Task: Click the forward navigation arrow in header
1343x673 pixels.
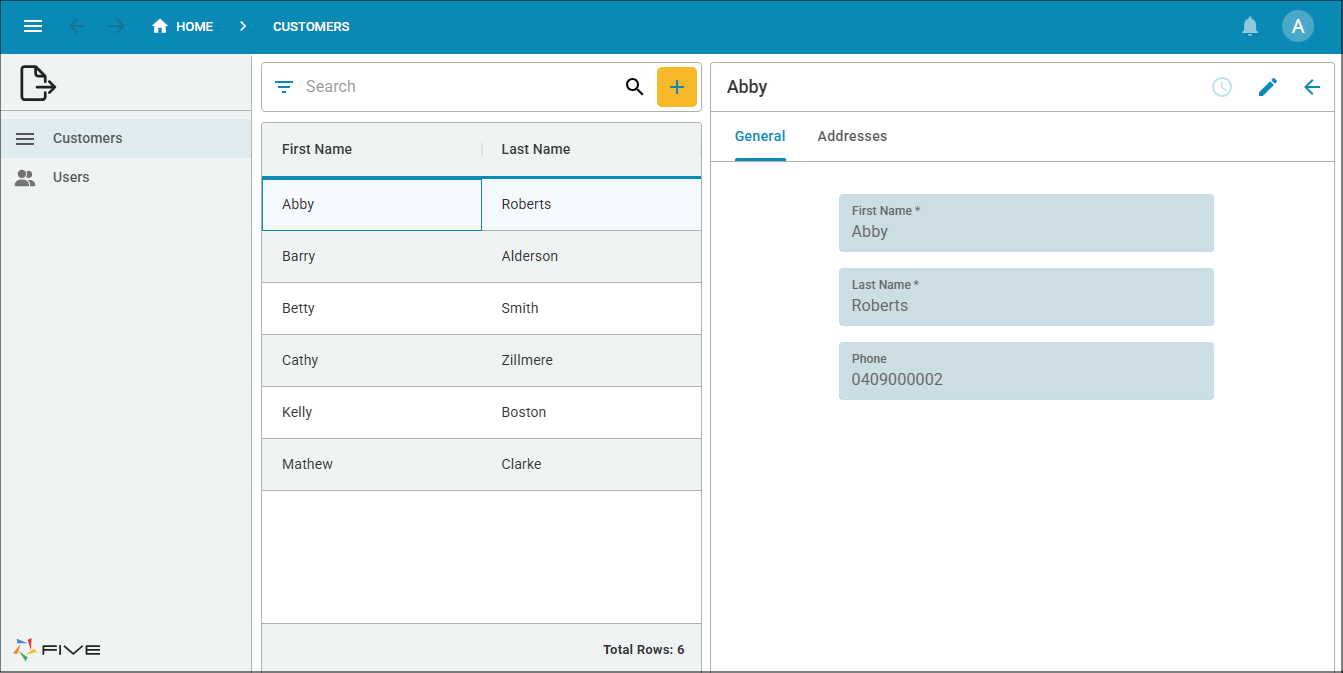Action: [117, 27]
